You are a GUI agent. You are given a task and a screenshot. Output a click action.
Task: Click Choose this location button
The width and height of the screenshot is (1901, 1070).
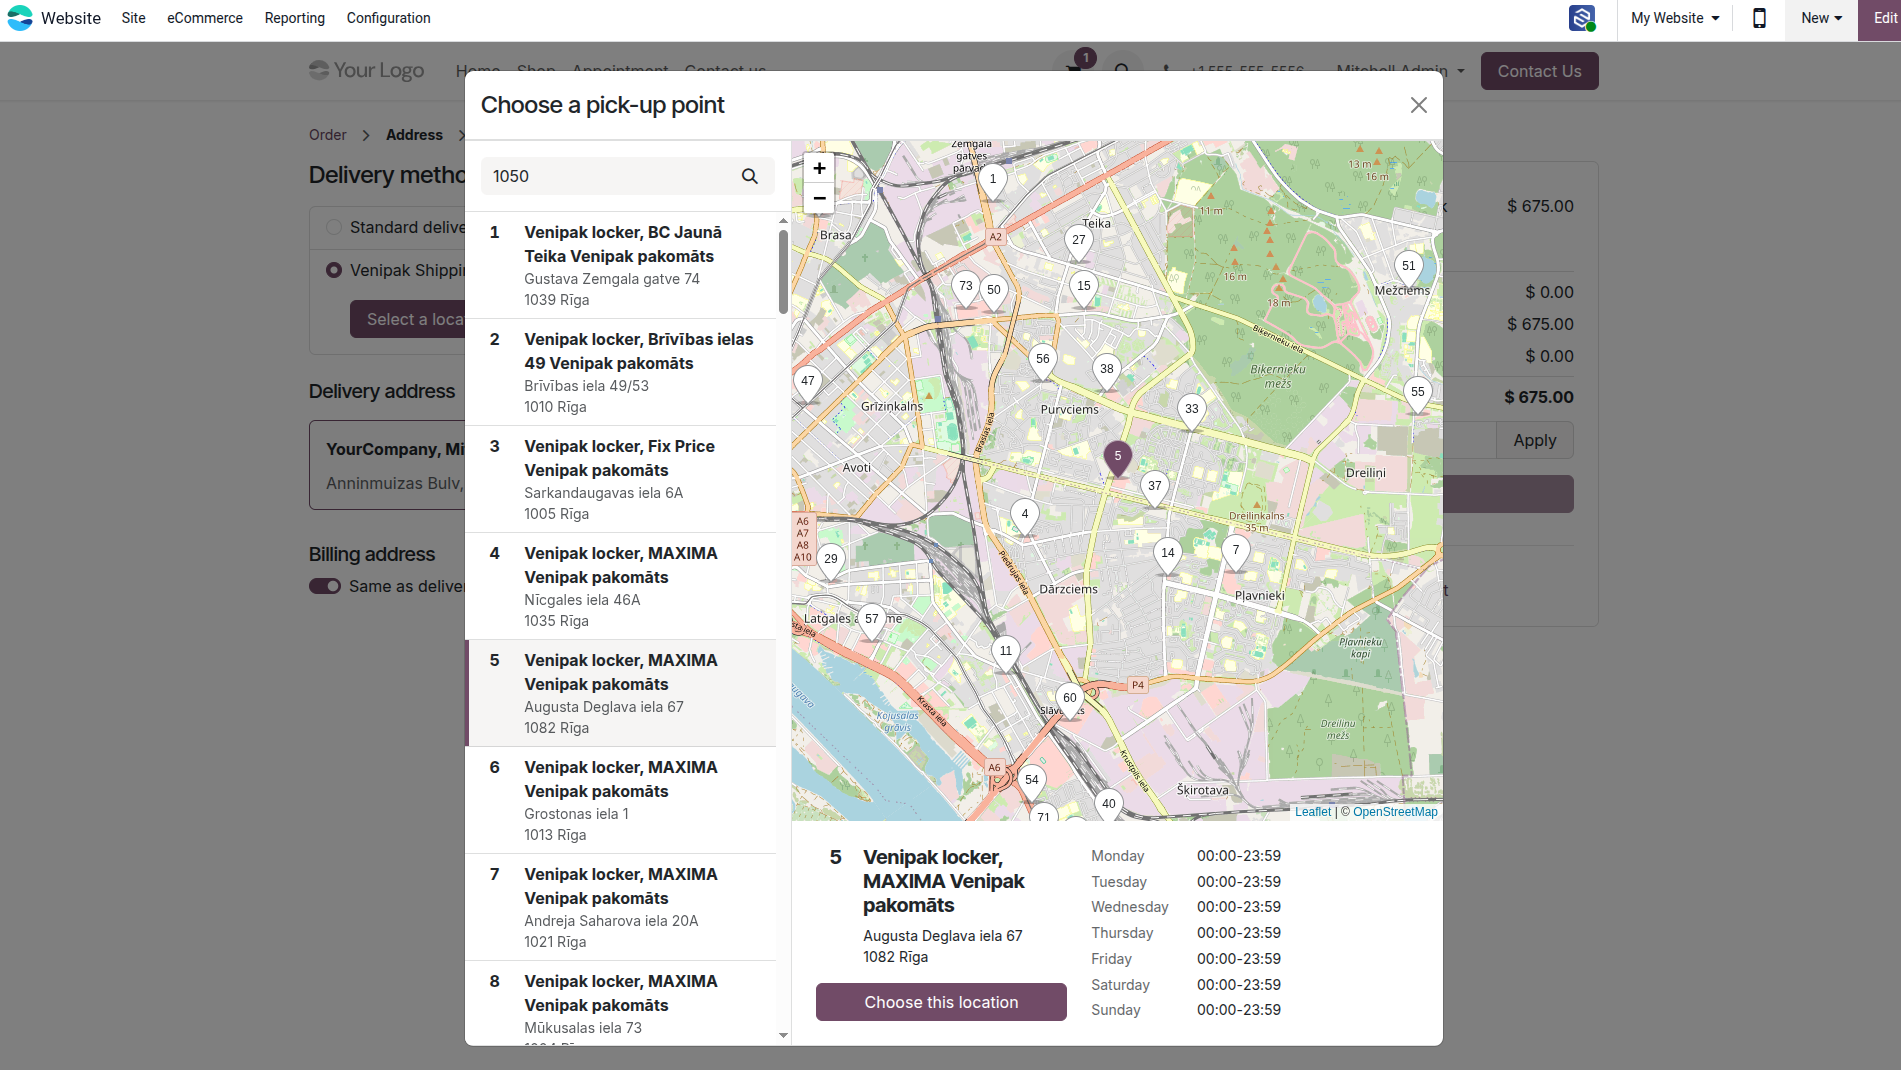(941, 1002)
